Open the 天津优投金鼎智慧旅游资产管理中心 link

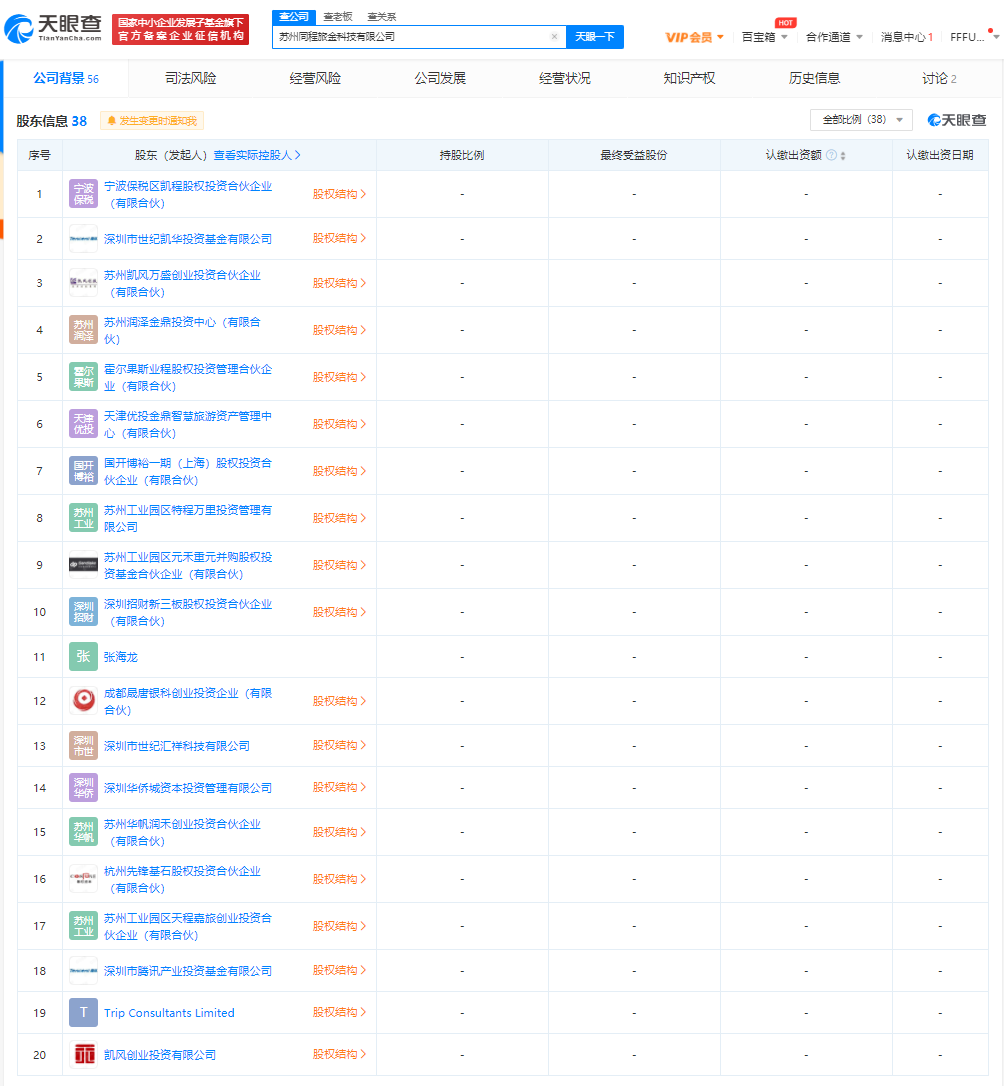click(188, 424)
